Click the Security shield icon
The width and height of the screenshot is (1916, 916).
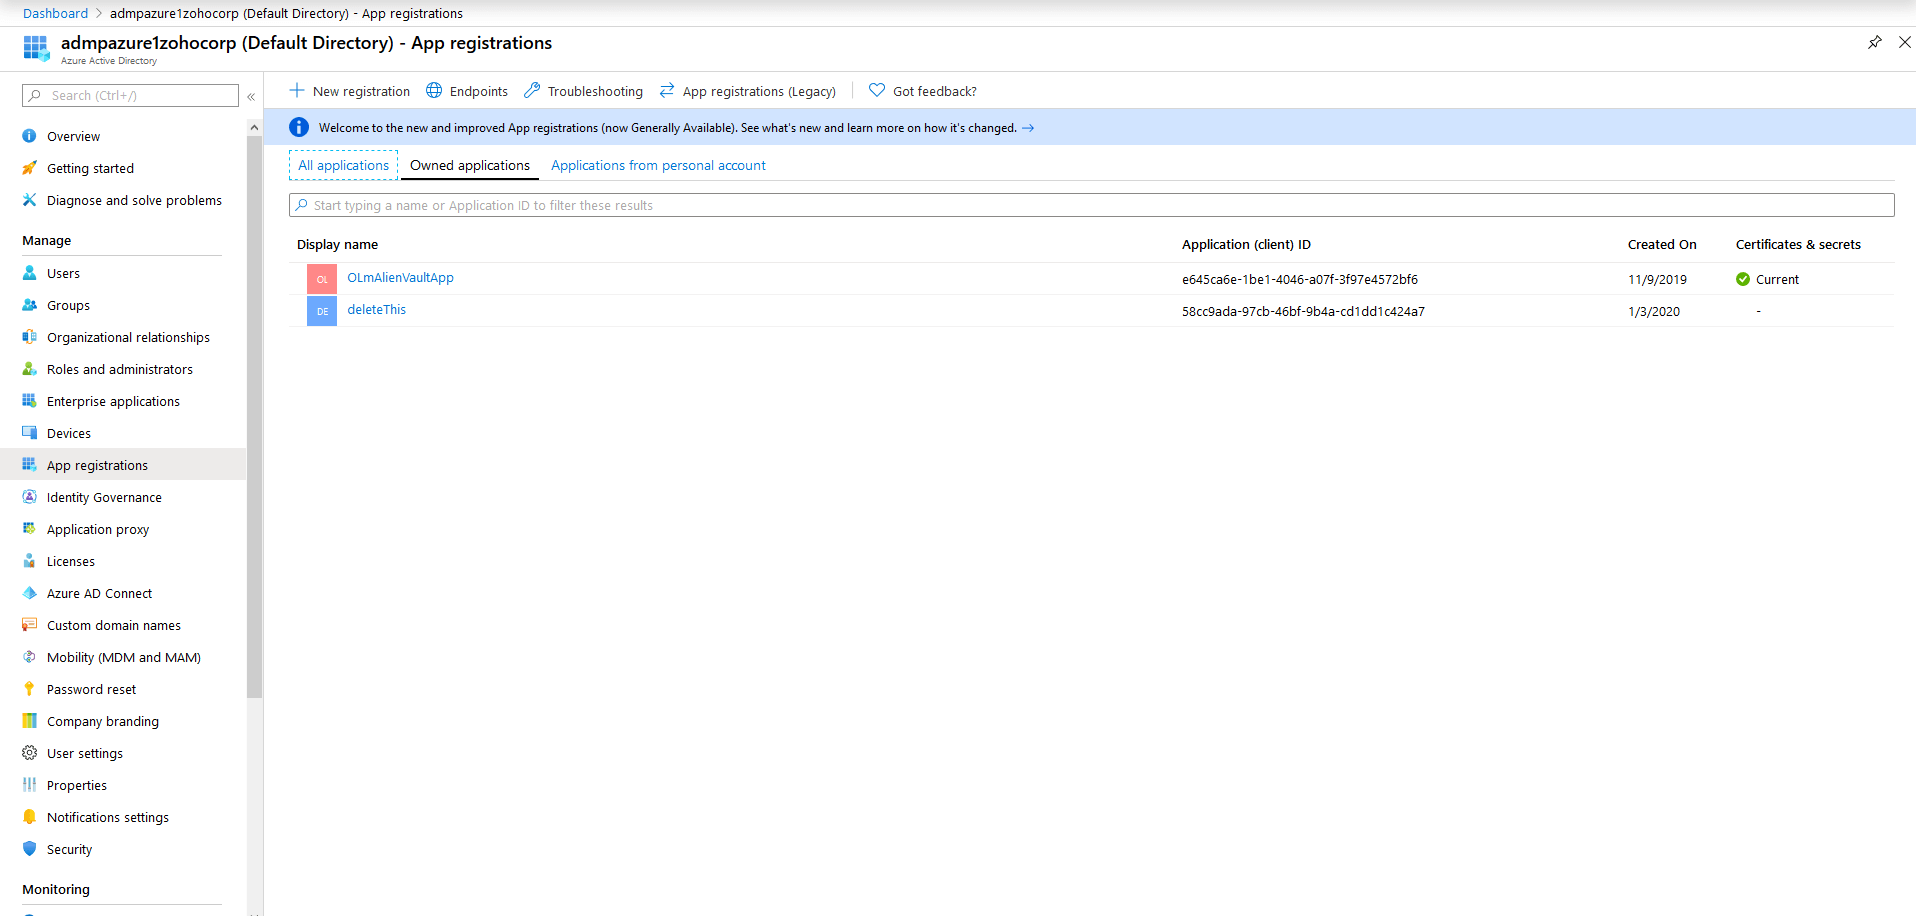coord(29,849)
